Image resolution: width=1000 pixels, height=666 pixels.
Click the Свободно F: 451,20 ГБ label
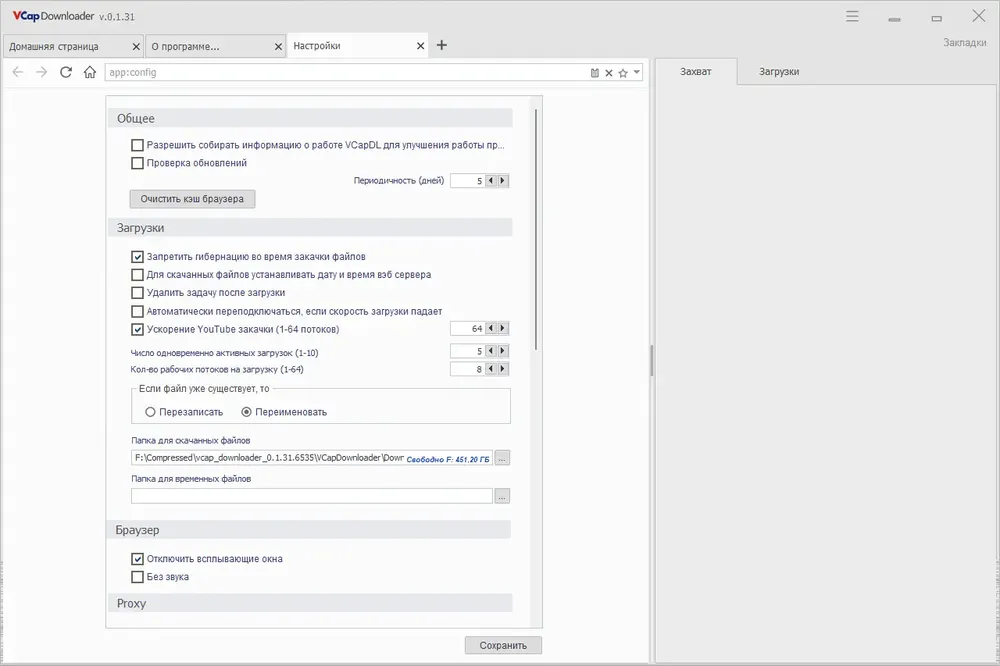click(448, 459)
